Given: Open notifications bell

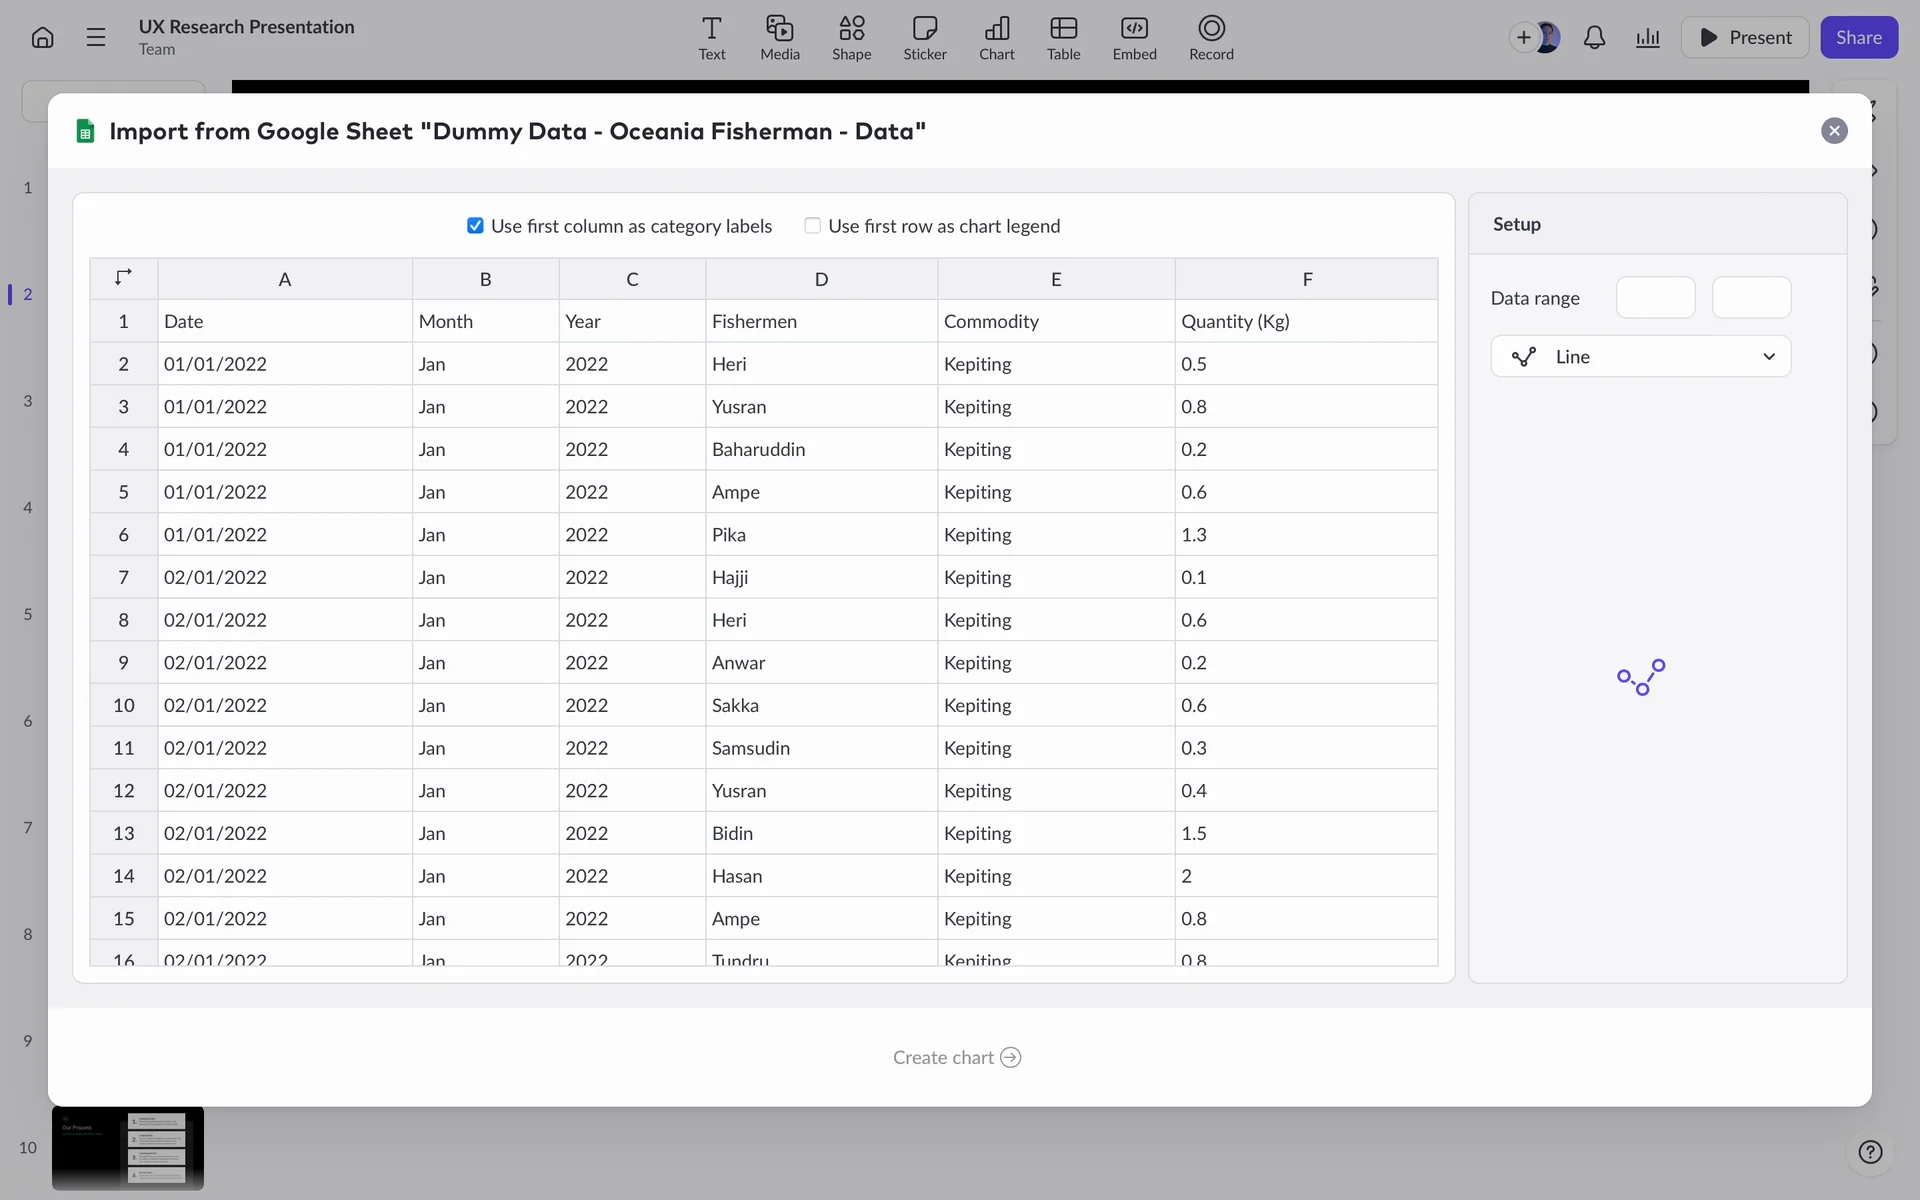Looking at the screenshot, I should [1594, 38].
